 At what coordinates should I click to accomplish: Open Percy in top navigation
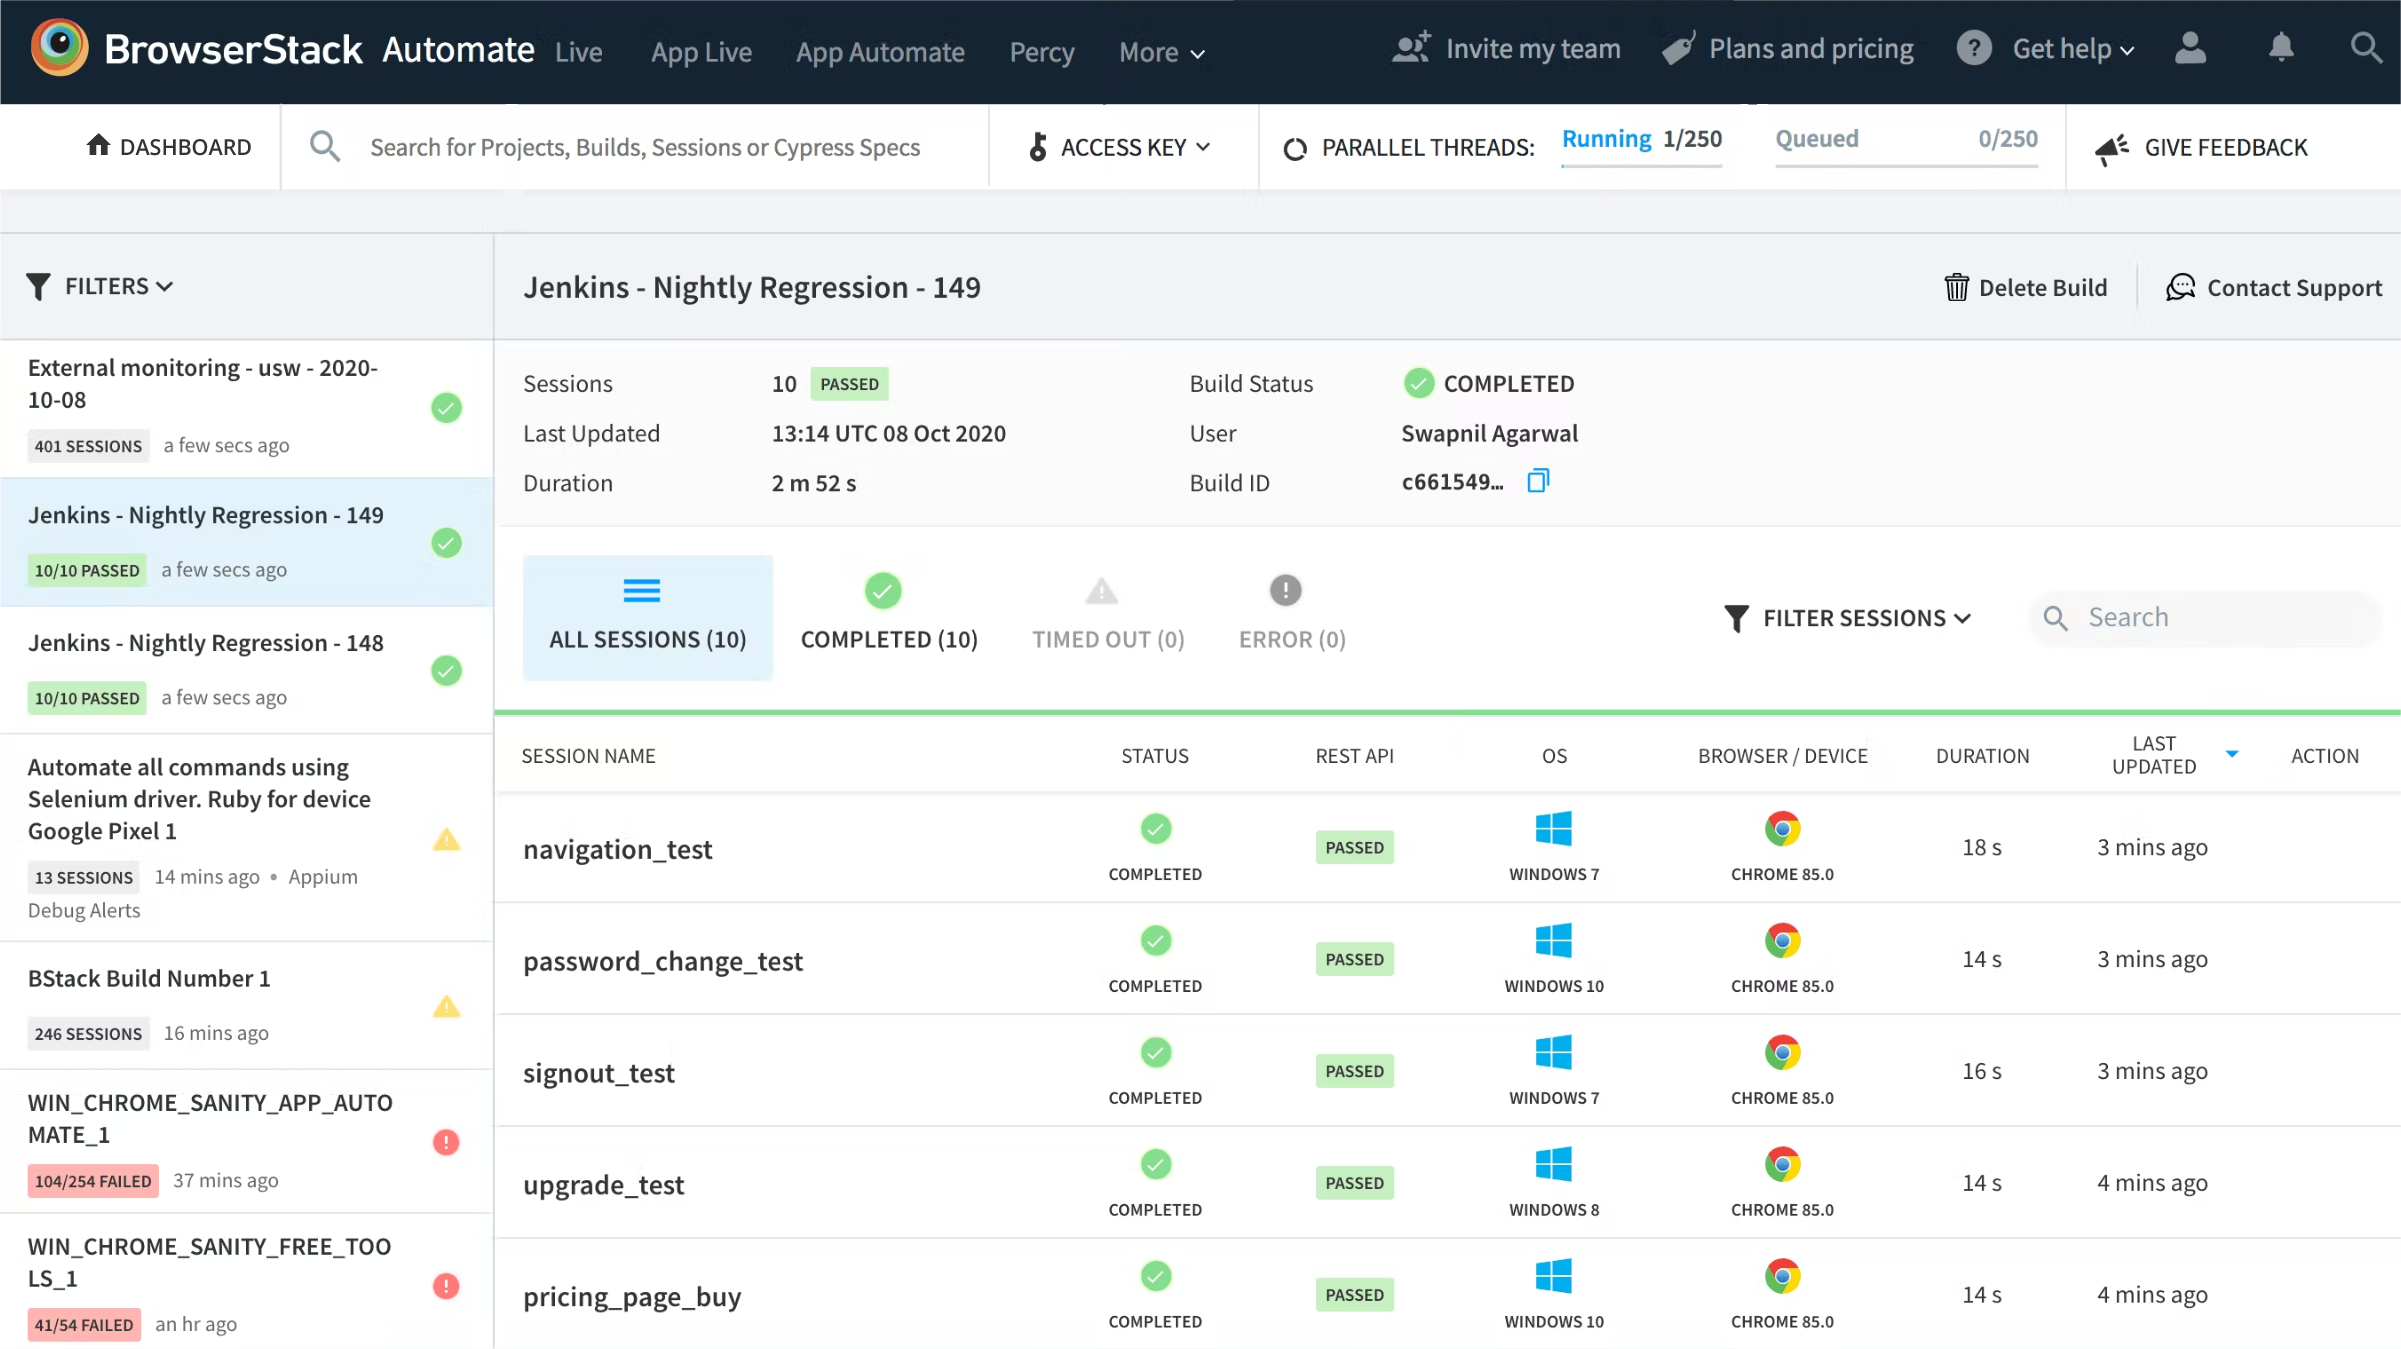coord(1041,52)
